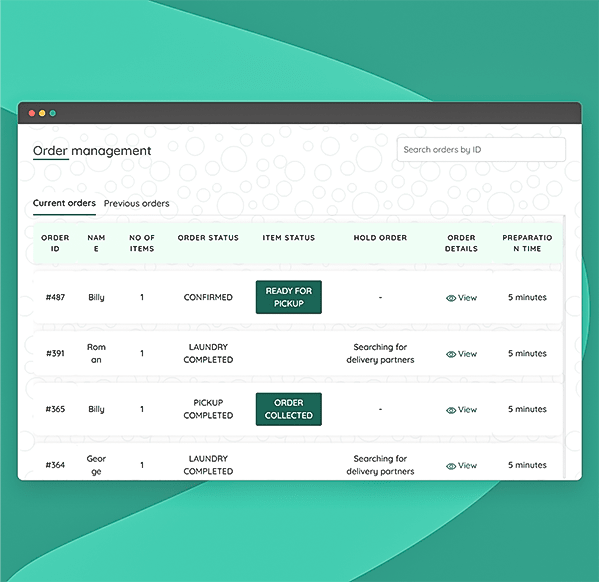This screenshot has width=599, height=582.
Task: Click the yellow minimize window dot
Action: coord(42,113)
